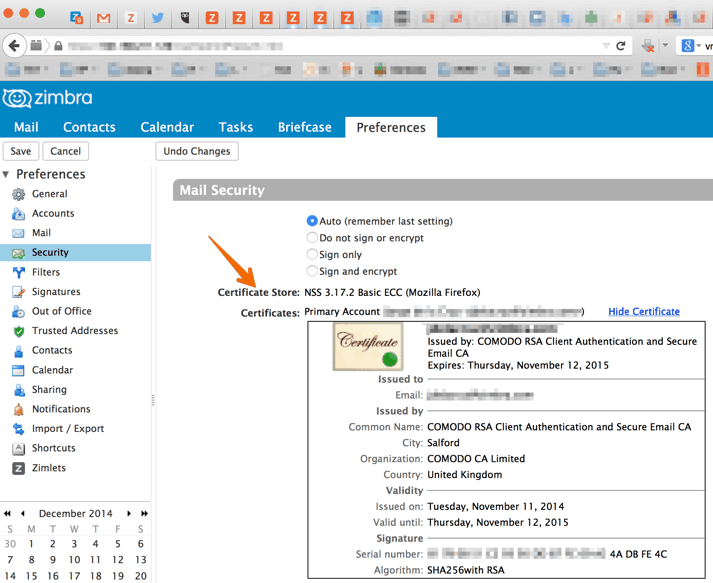Click the sidebar resize handle
This screenshot has height=583, width=713.
coord(153,400)
